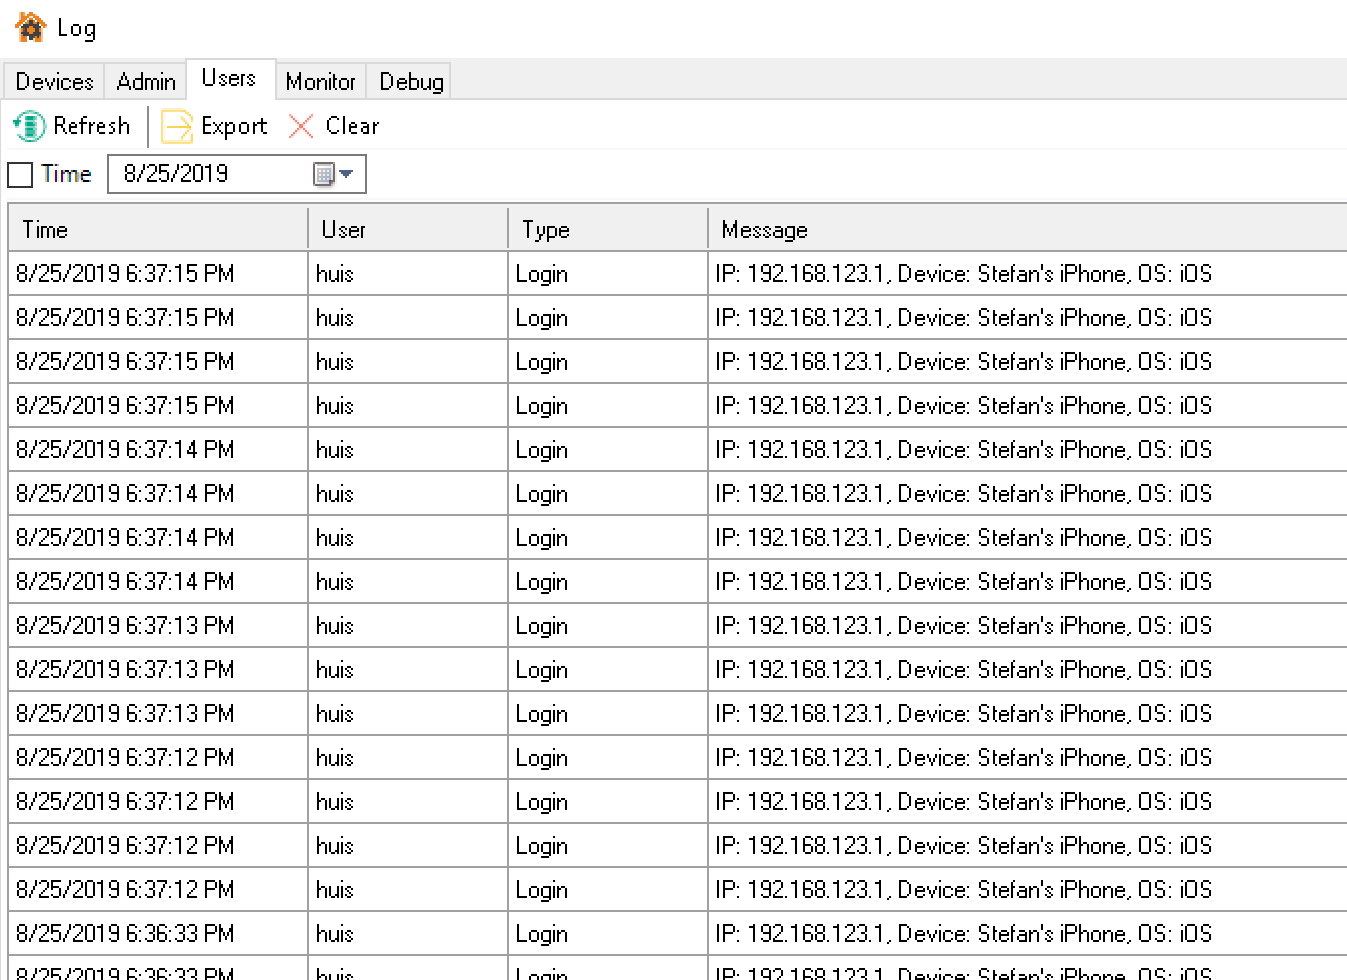This screenshot has height=980, width=1347.
Task: Select the Users tab
Action: point(229,78)
